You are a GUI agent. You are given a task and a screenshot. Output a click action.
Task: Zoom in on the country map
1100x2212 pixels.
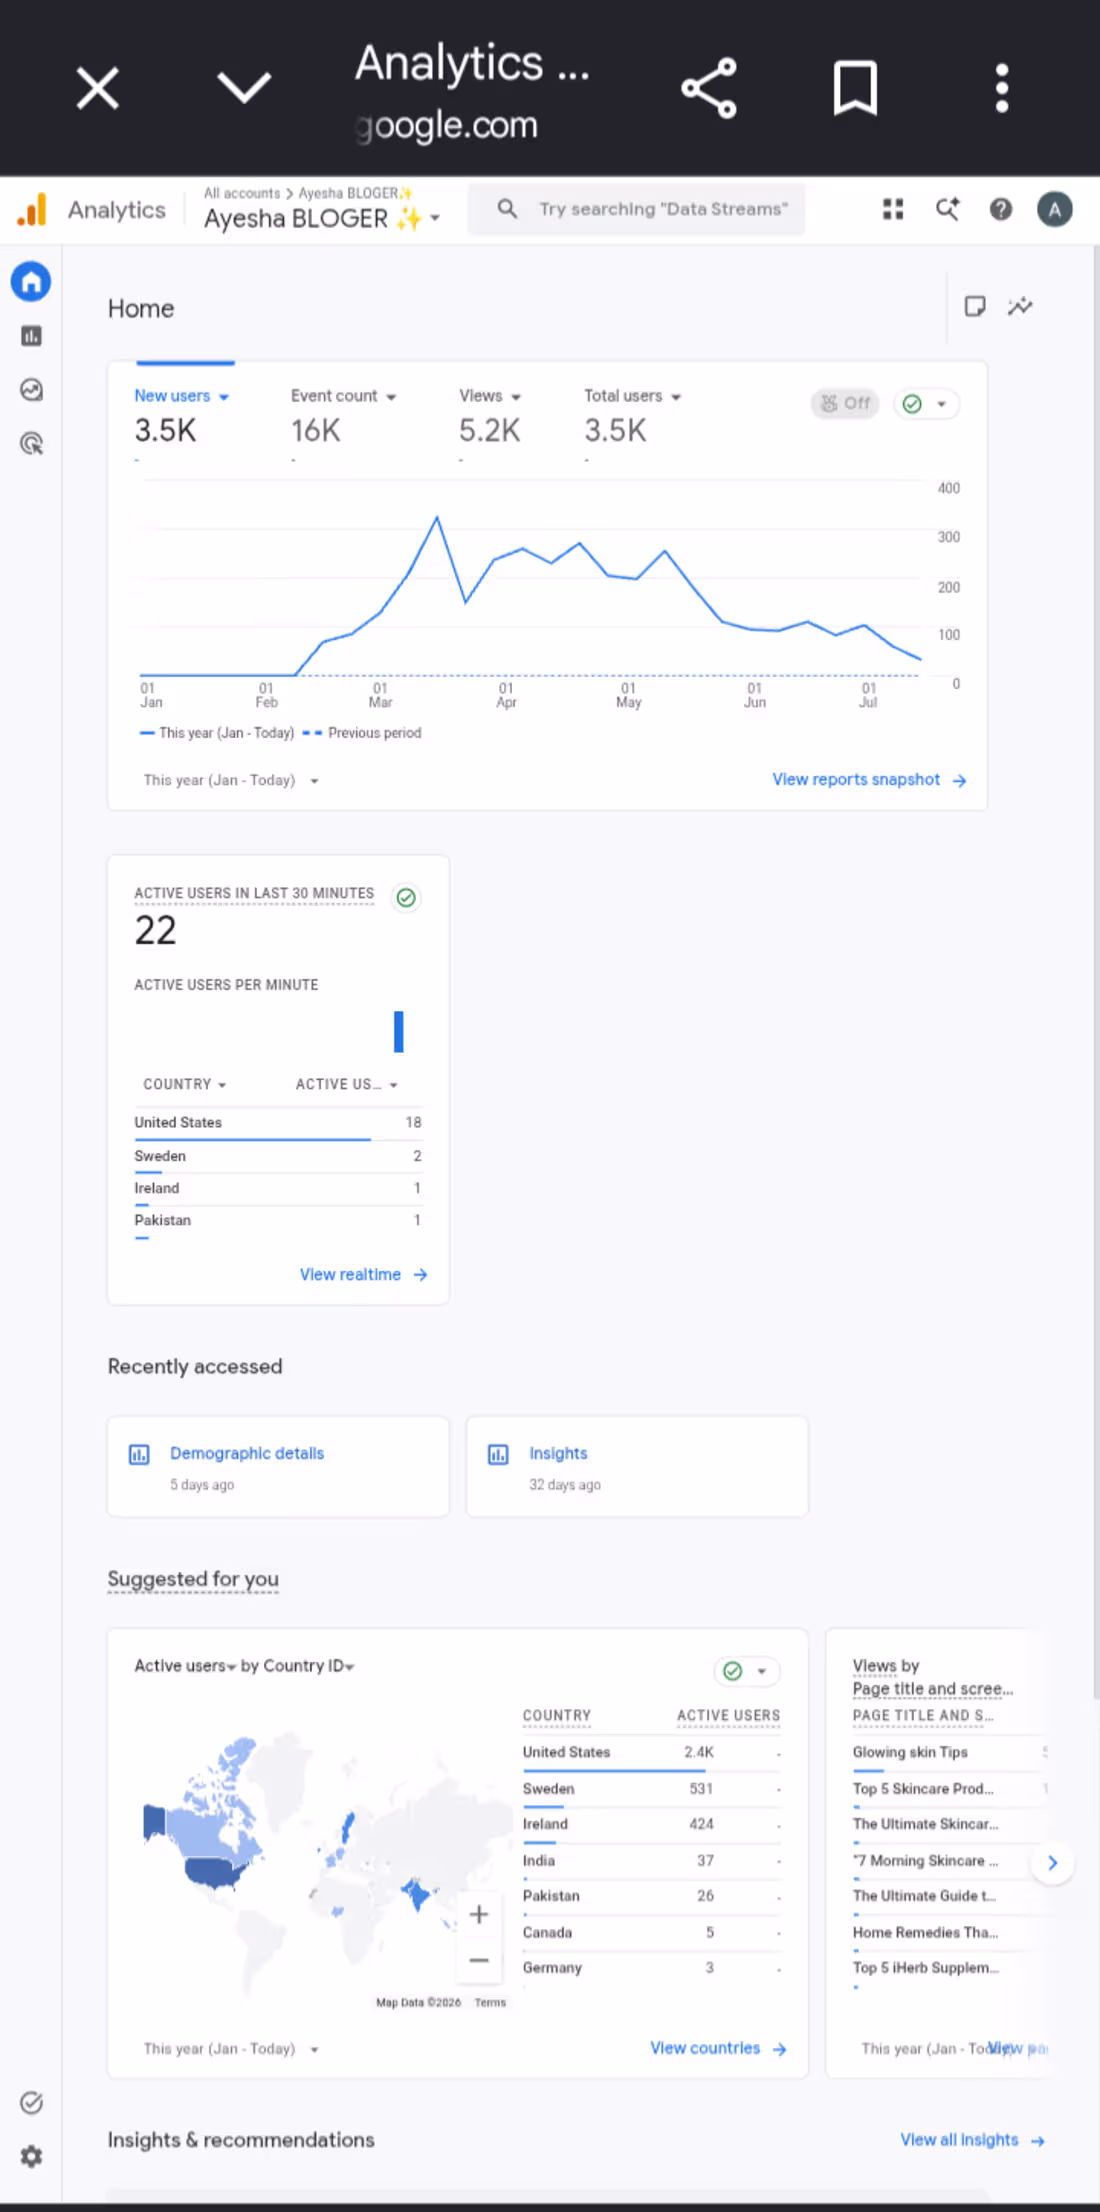[479, 1914]
